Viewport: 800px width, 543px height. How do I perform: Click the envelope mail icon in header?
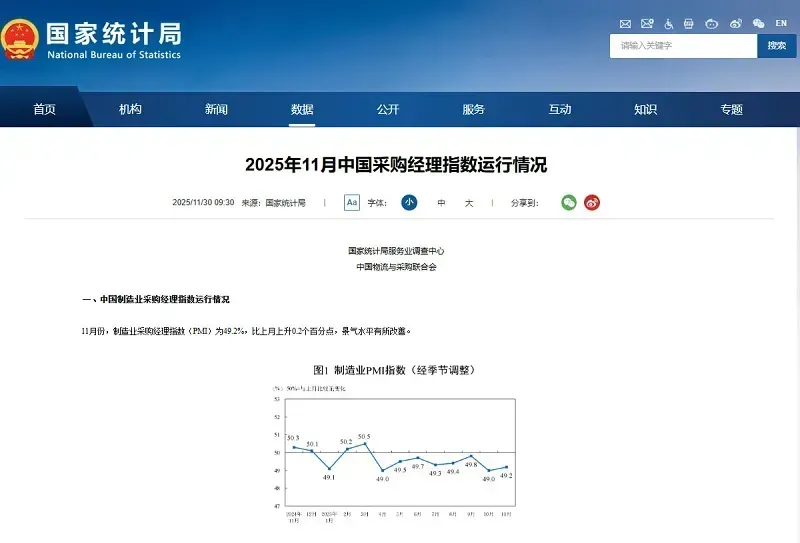625,23
